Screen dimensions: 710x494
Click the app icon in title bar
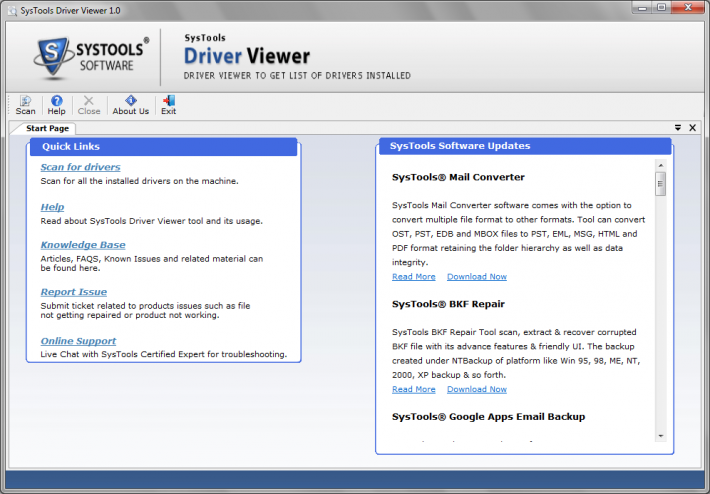coord(13,10)
